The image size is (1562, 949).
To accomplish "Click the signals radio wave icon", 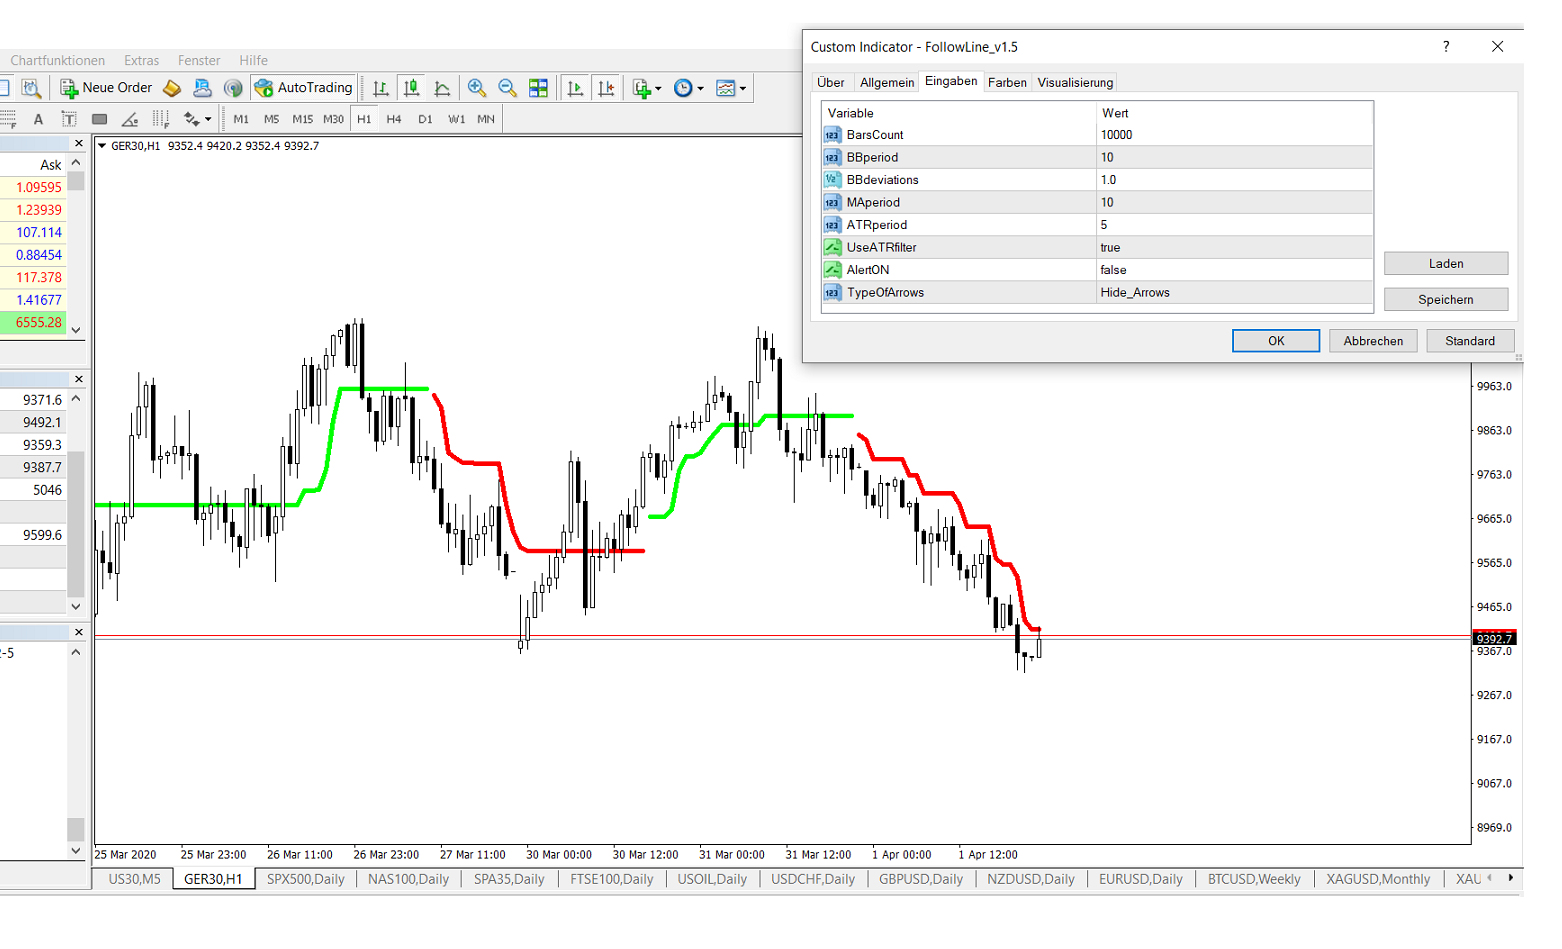I will (x=233, y=88).
